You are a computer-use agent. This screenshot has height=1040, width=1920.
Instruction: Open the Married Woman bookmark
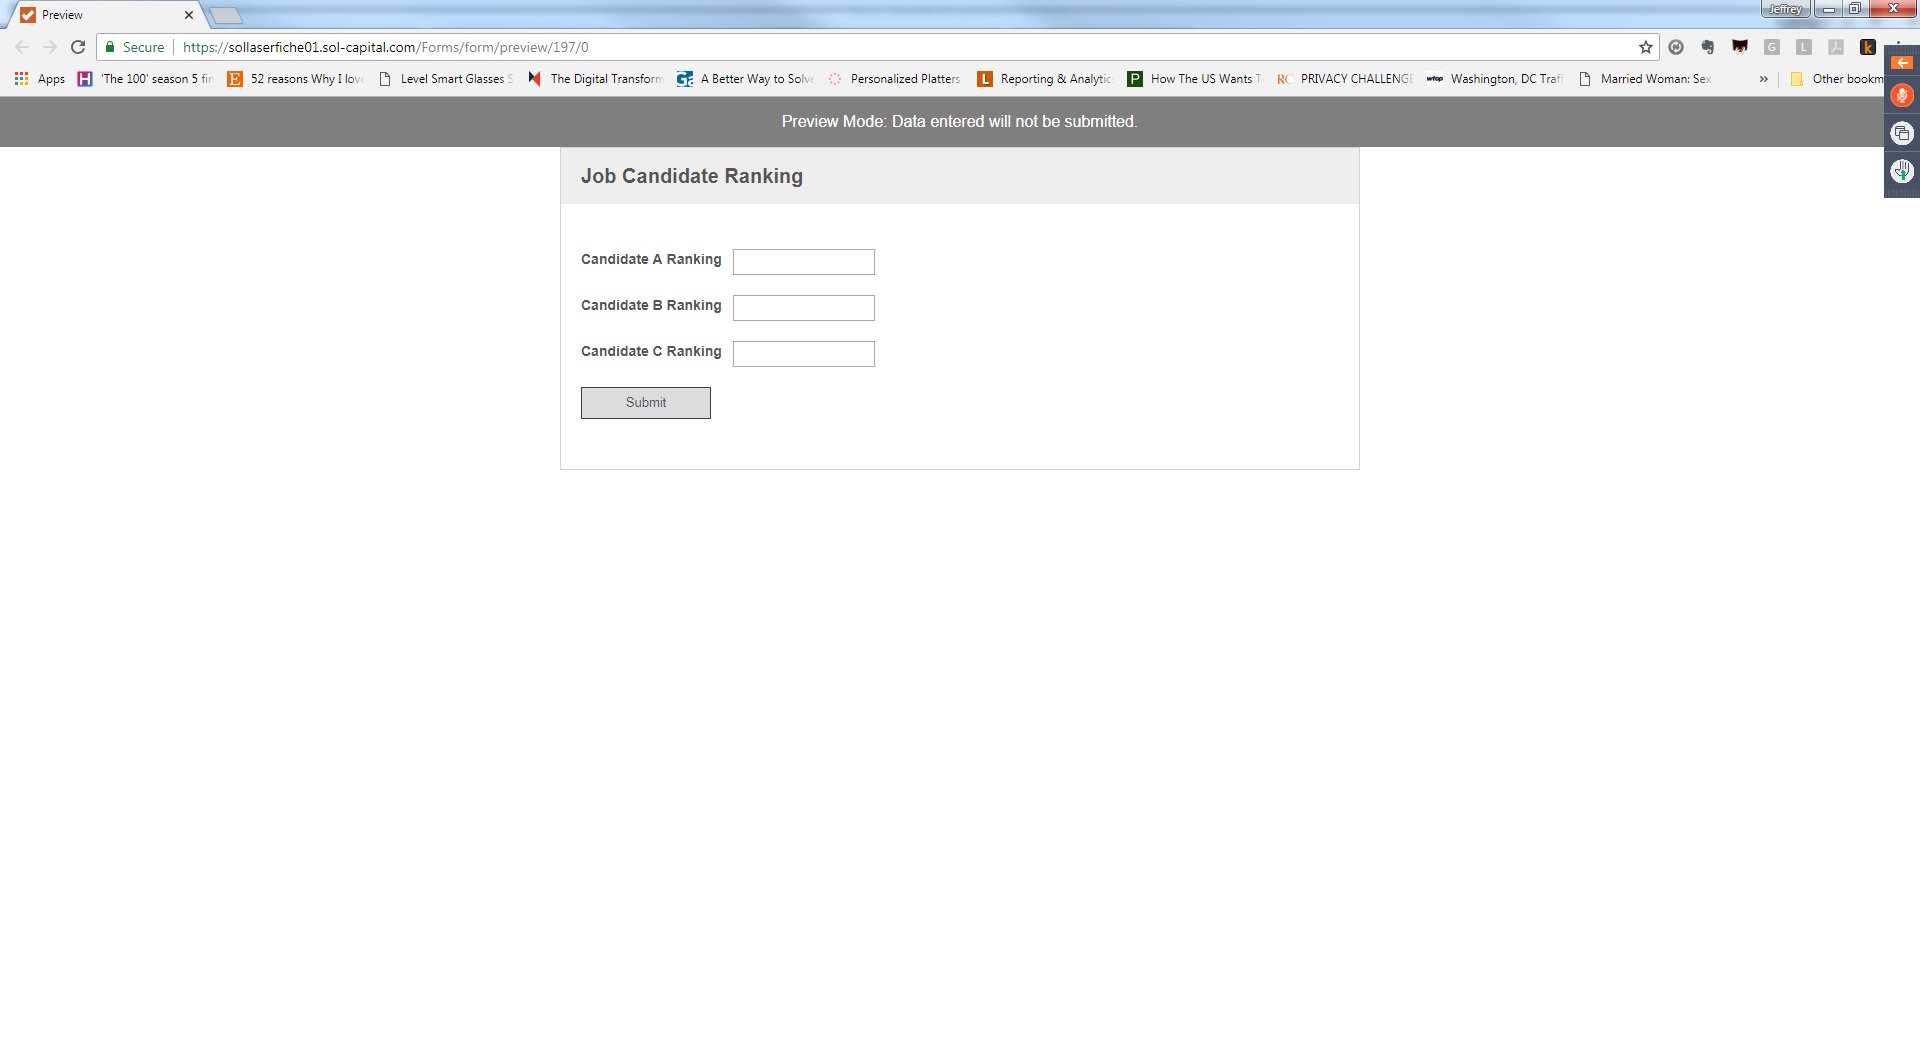[1646, 79]
